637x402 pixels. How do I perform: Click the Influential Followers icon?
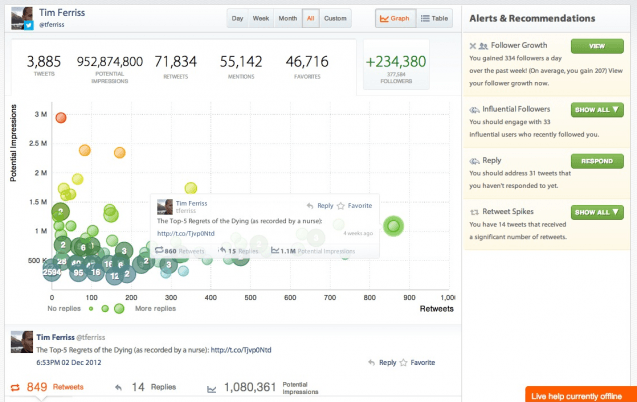(474, 110)
